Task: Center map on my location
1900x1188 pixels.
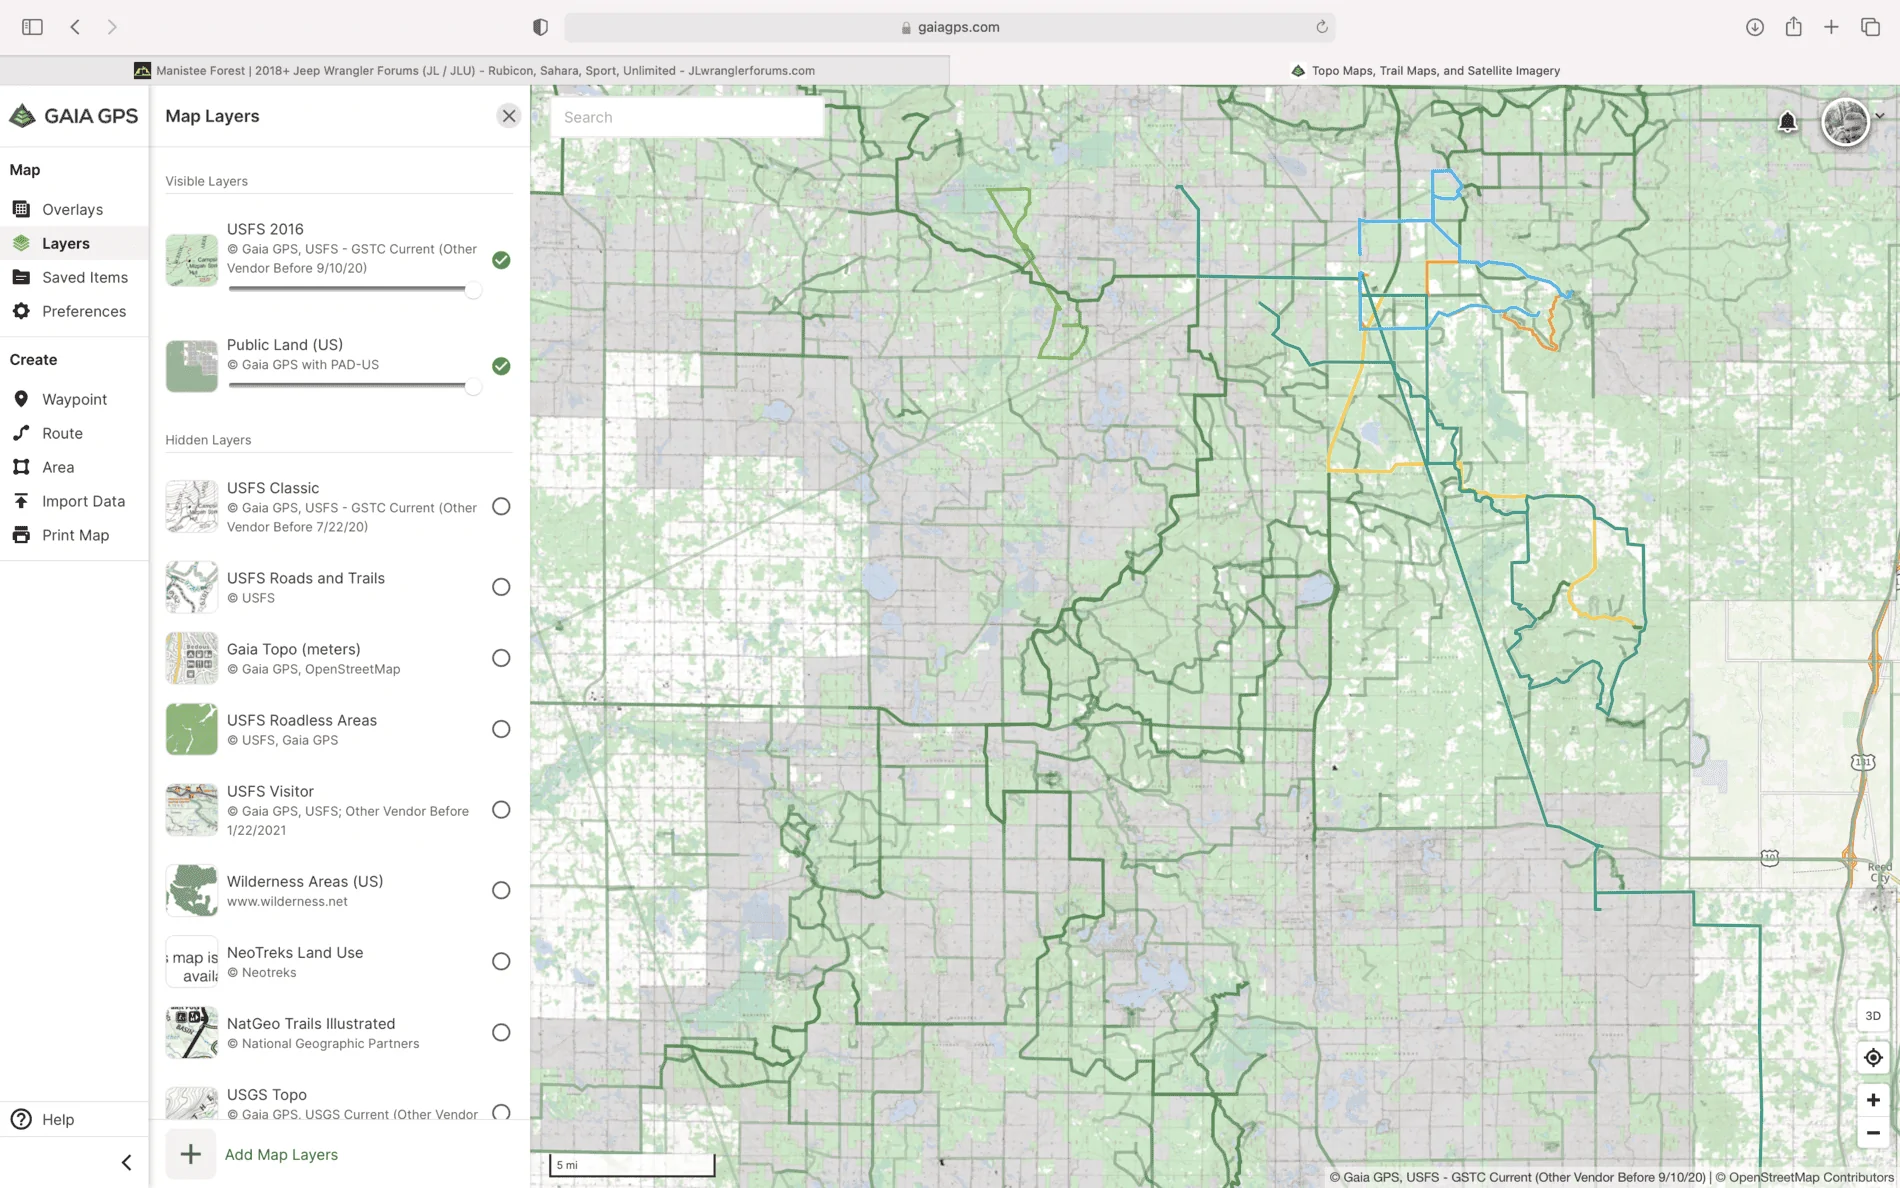Action: tap(1873, 1057)
